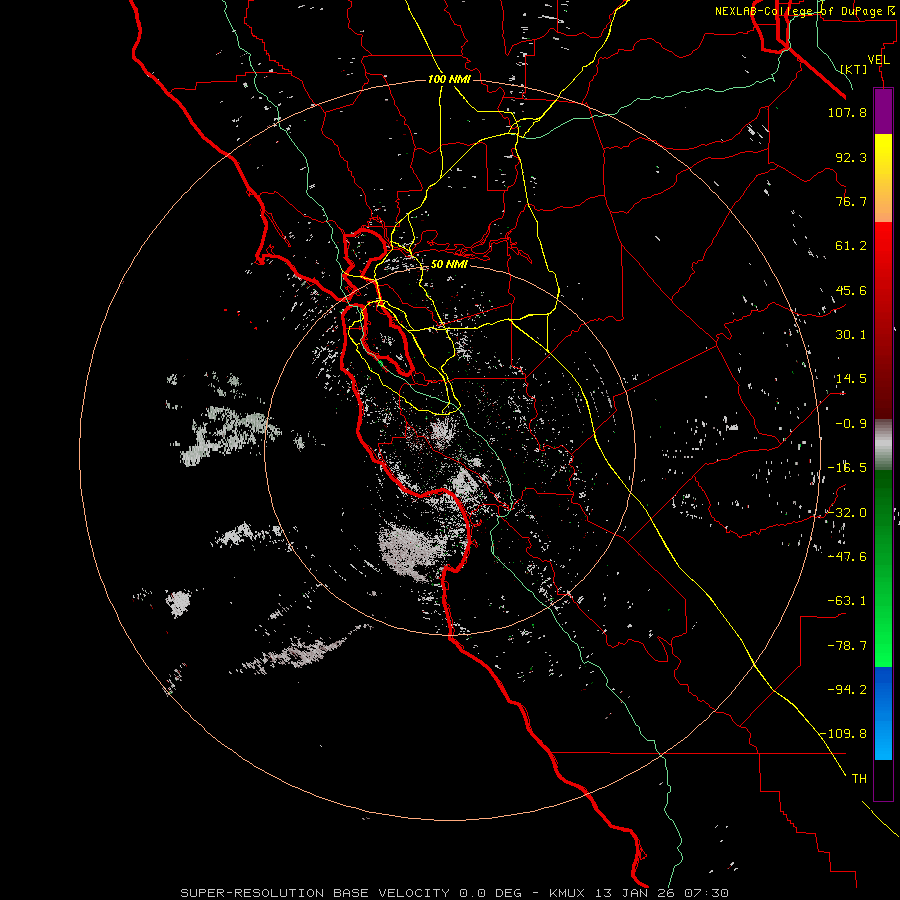This screenshot has width=900, height=900.
Task: Pick the yellow segment of the velocity color bar
Action: (883, 178)
